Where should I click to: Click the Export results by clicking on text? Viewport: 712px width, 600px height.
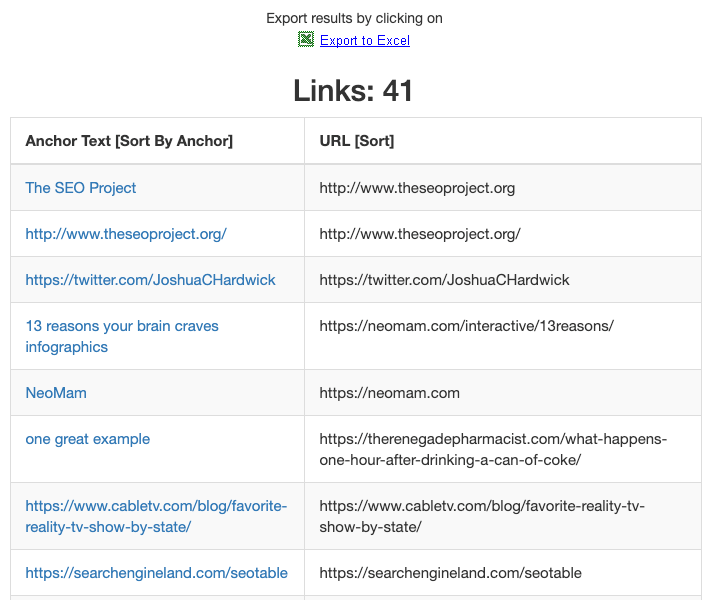click(x=354, y=18)
